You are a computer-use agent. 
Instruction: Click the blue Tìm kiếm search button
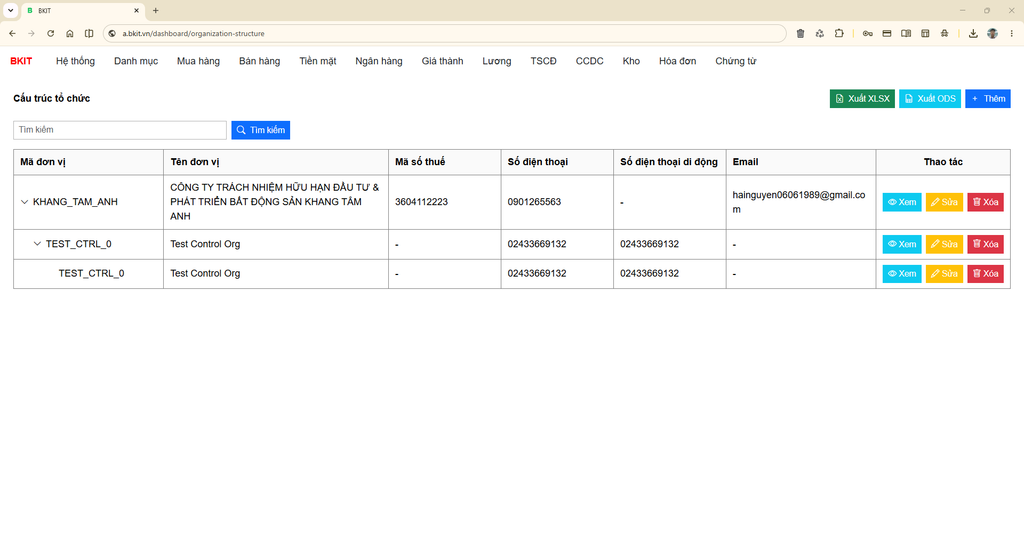coord(261,130)
